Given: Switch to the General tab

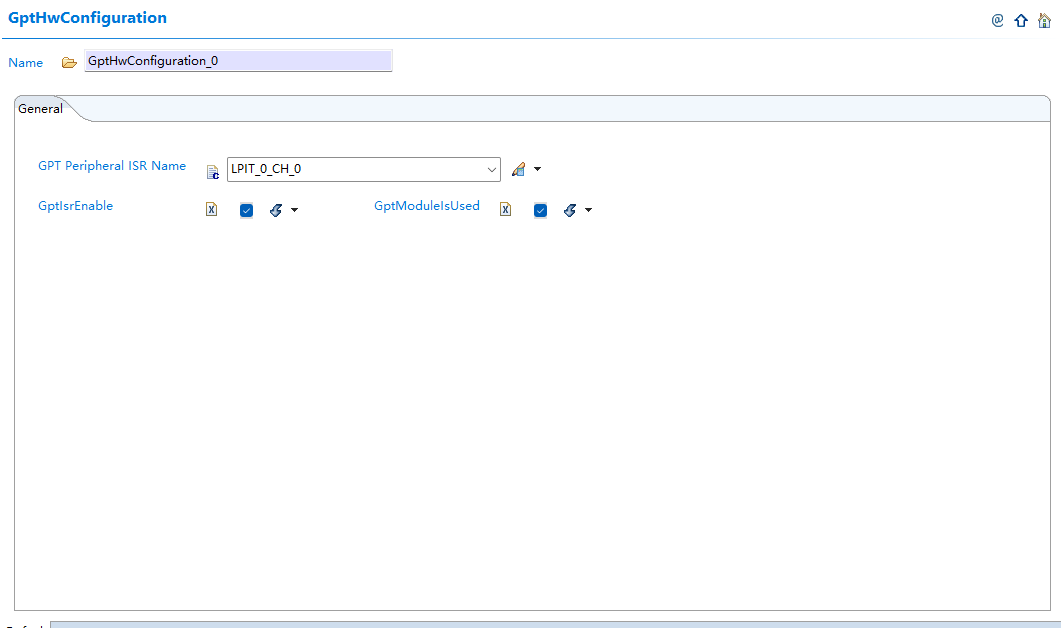Looking at the screenshot, I should pos(40,108).
